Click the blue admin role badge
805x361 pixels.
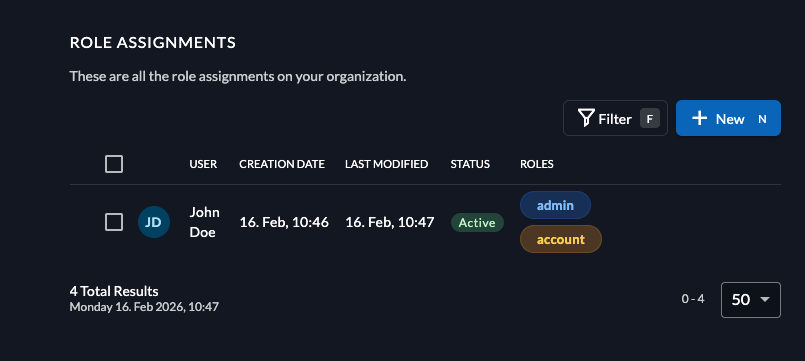(x=555, y=205)
